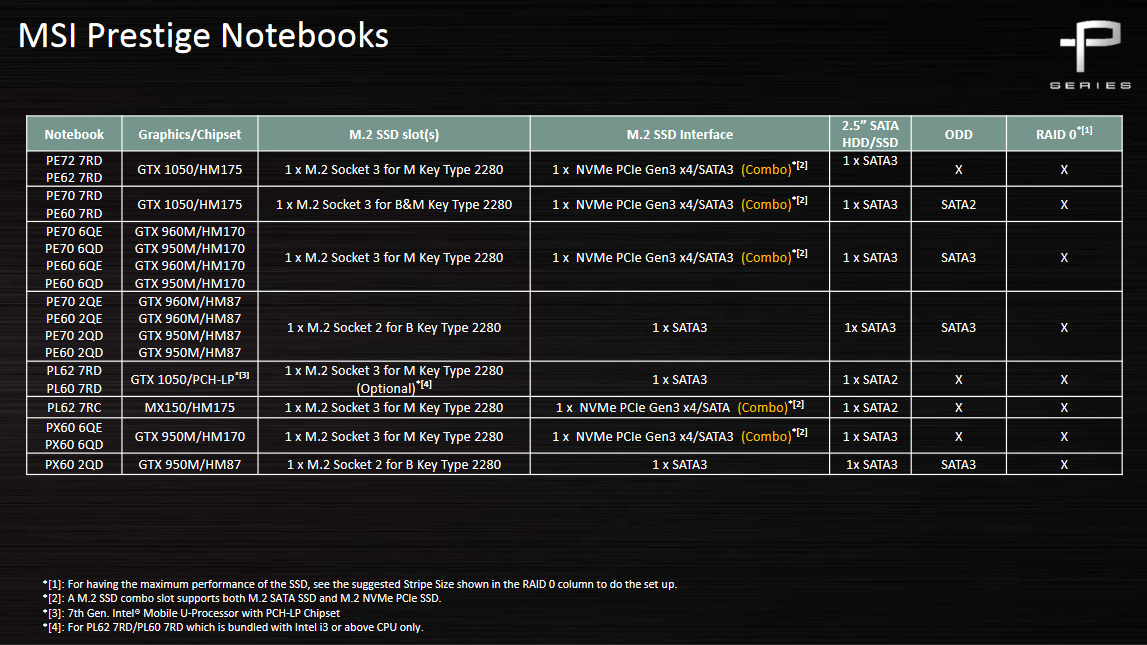Click "GTX 1050/HM175" in the PE70 7RD row
This screenshot has height=645, width=1147.
(189, 204)
